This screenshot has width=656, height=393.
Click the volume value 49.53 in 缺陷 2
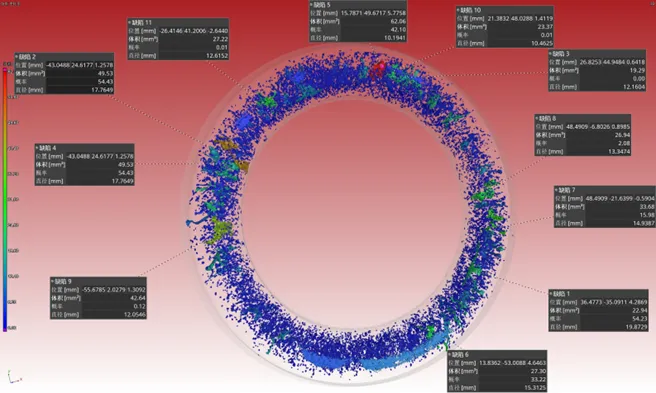point(105,73)
